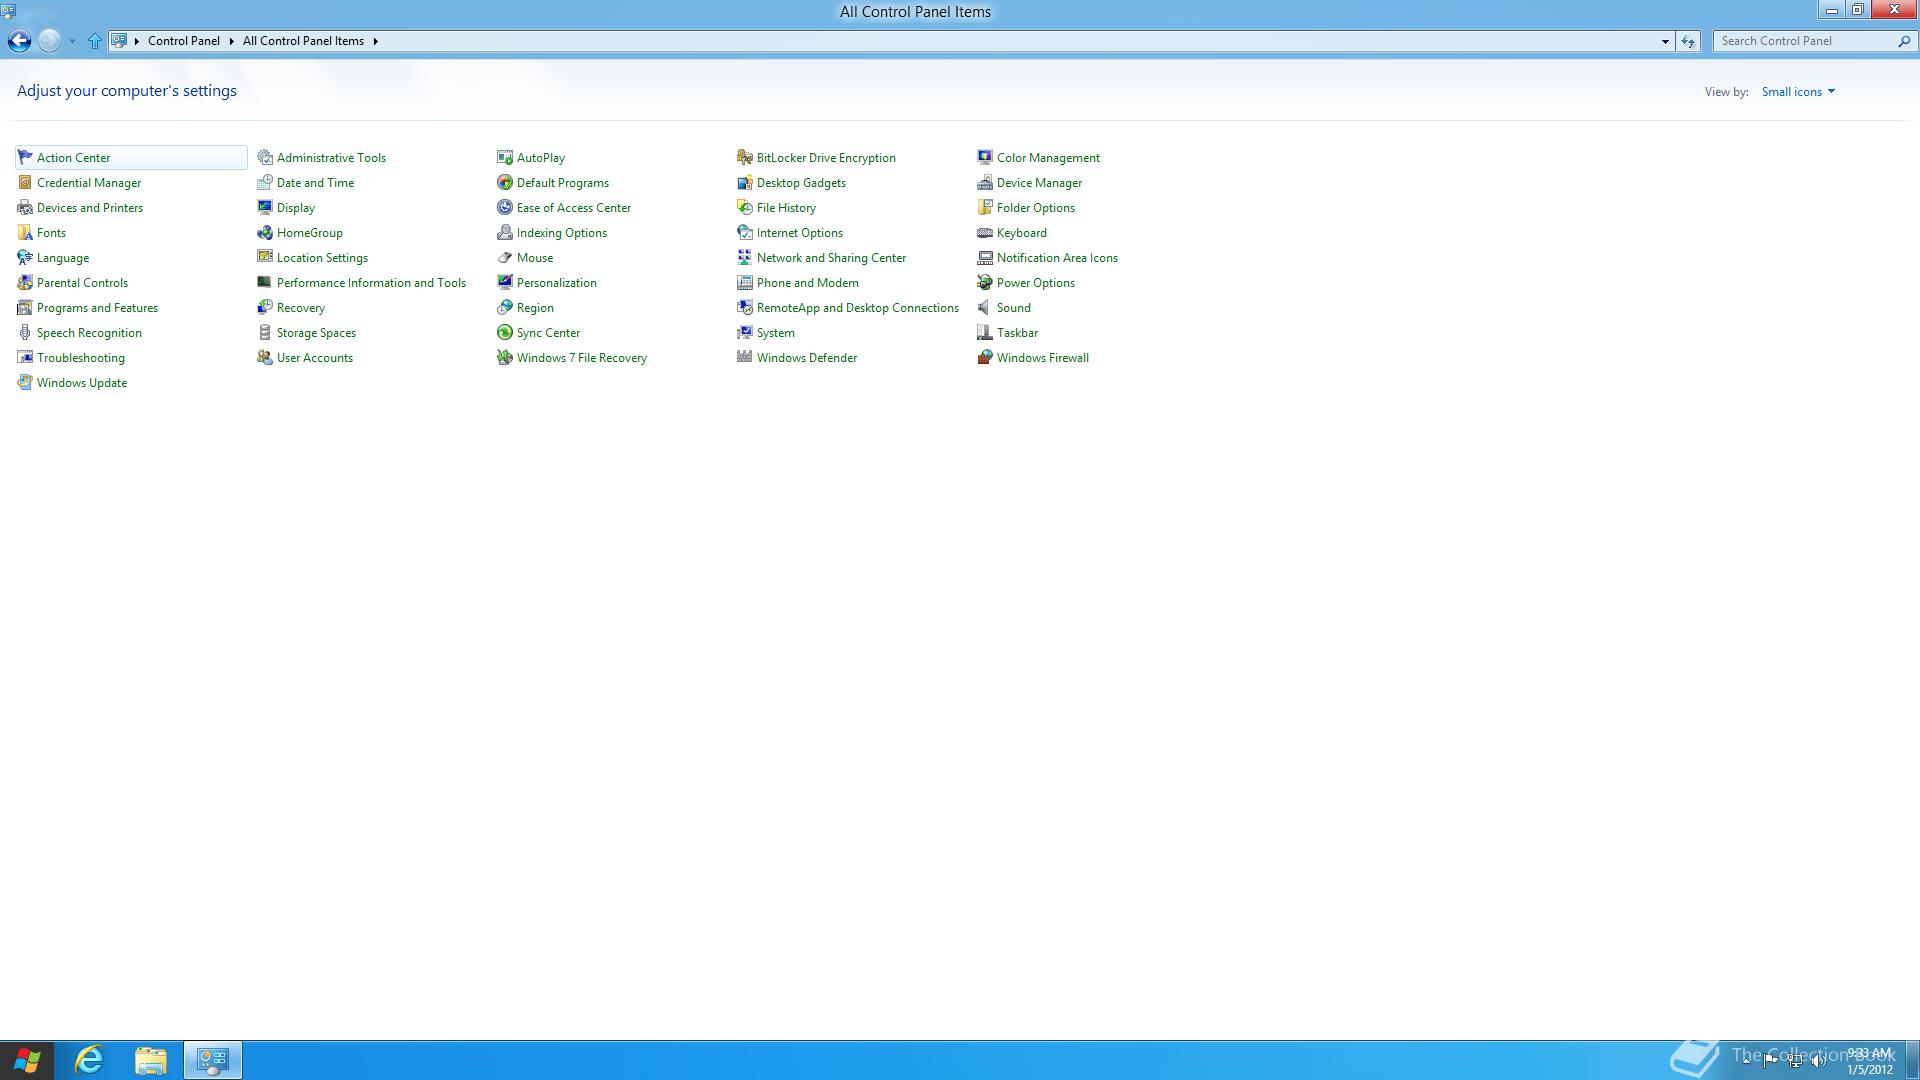The height and width of the screenshot is (1080, 1920).
Task: Click the Devices and Printers icon
Action: pos(25,207)
